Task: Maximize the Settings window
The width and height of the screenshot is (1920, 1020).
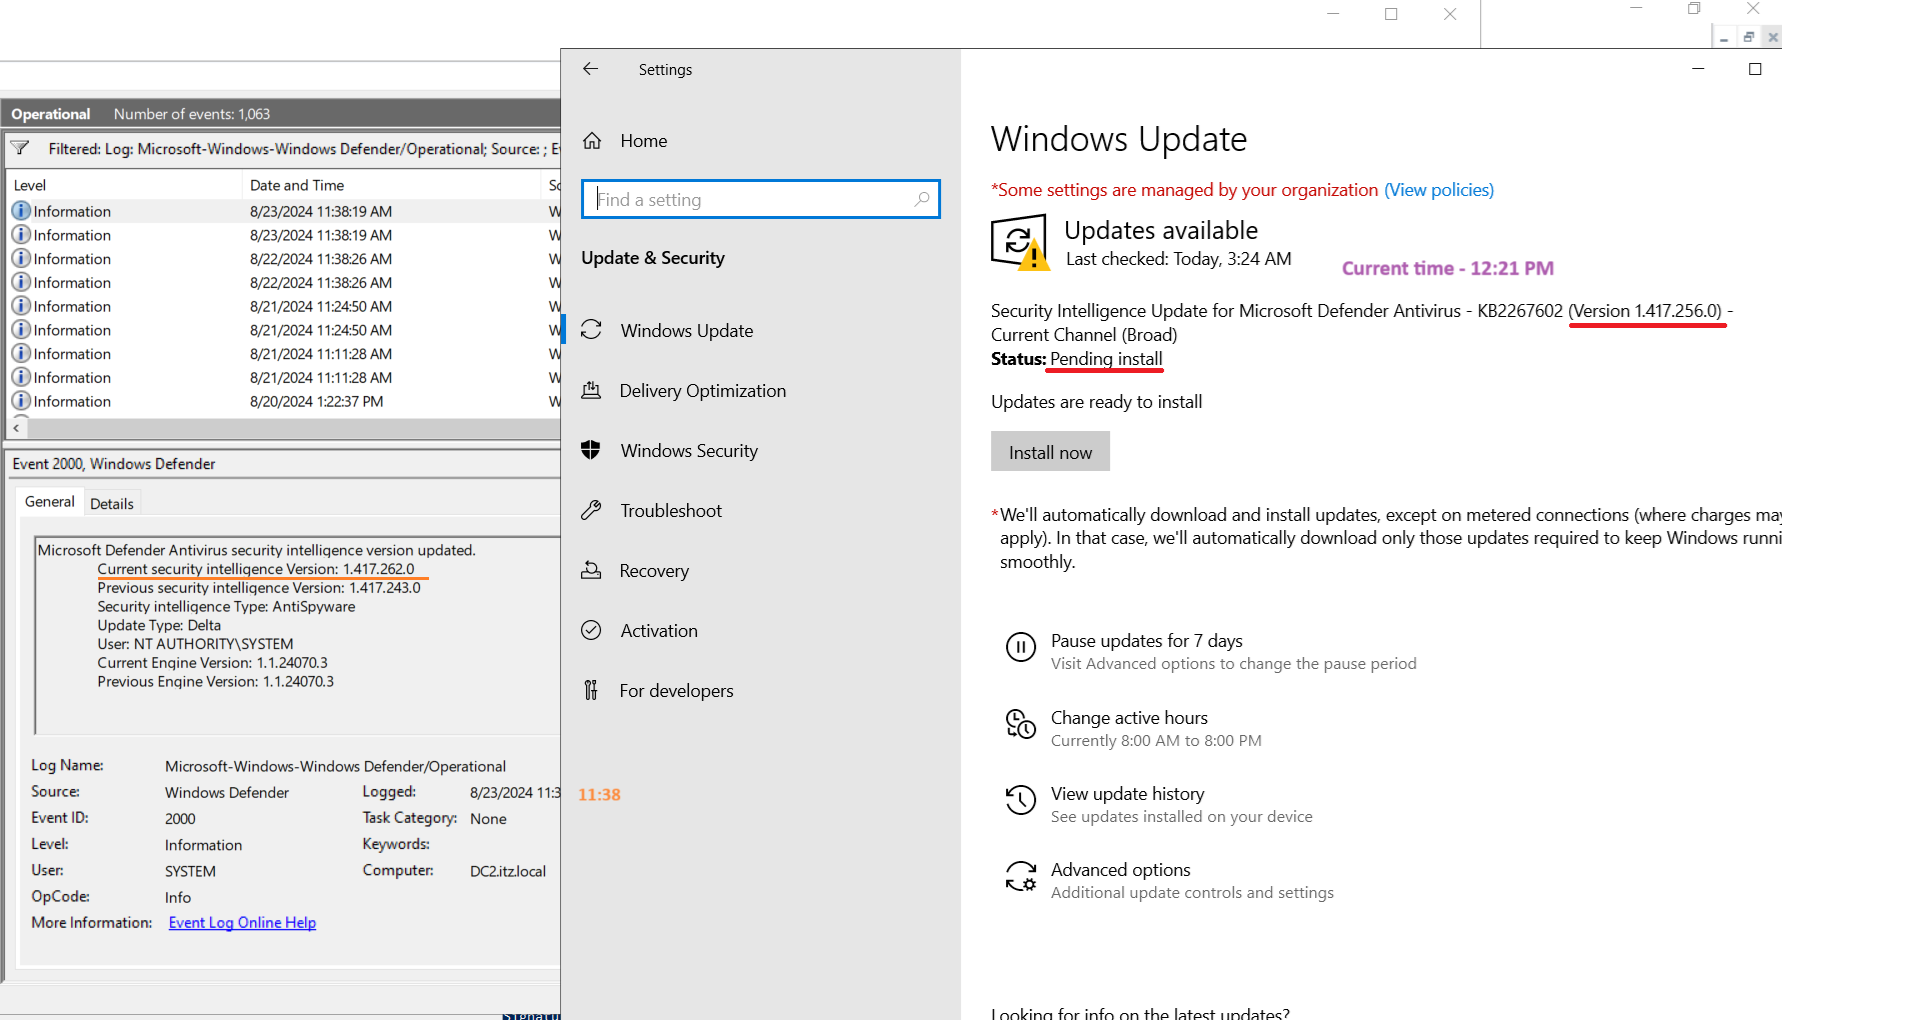Action: pyautogui.click(x=1754, y=69)
